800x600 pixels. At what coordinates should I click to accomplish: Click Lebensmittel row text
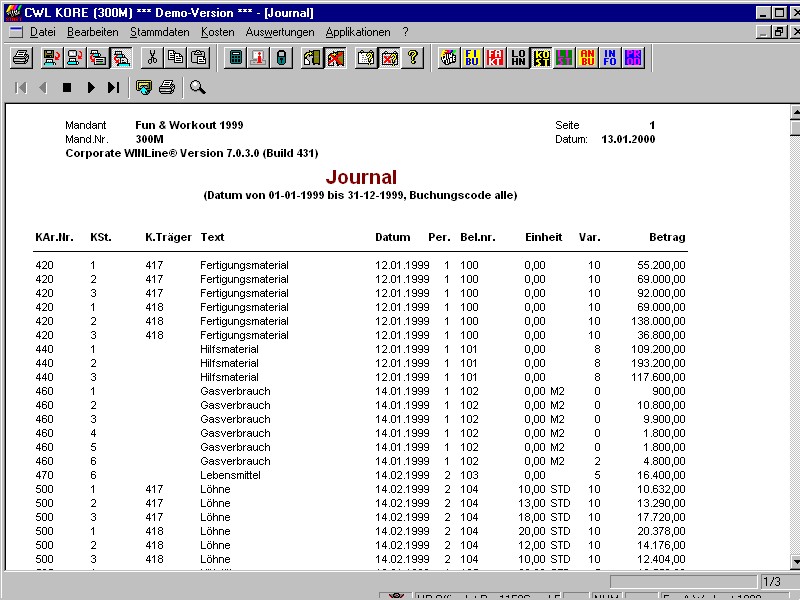pyautogui.click(x=230, y=475)
